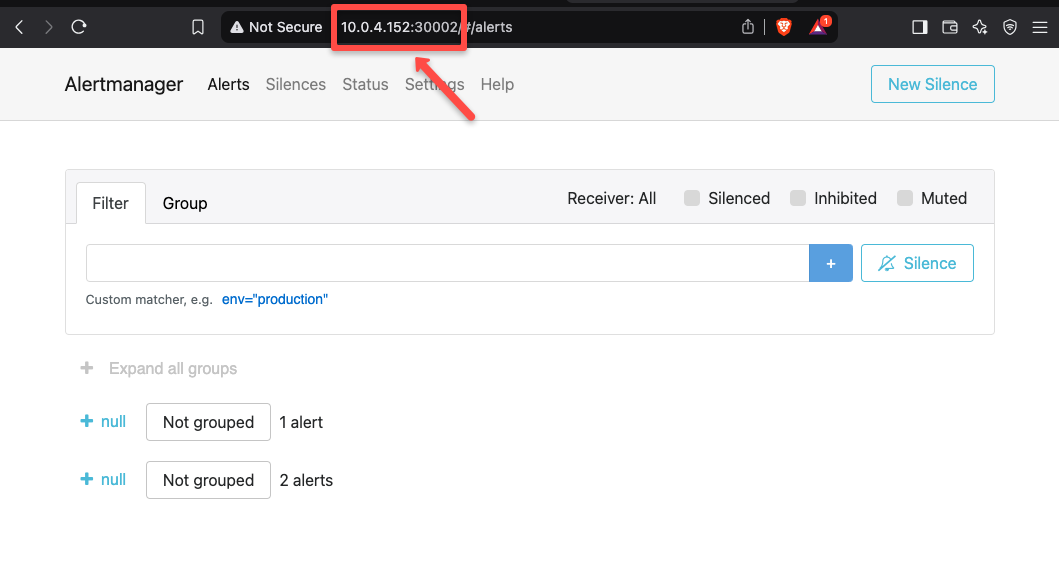Reload the page with refresh icon

pos(79,27)
